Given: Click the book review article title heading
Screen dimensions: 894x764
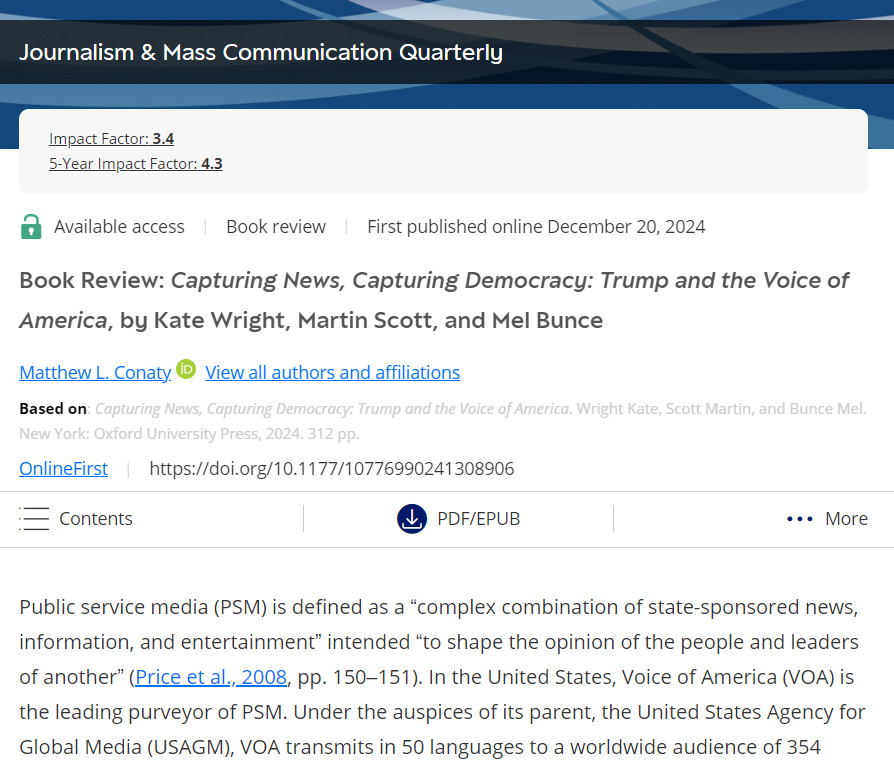Looking at the screenshot, I should pos(434,300).
